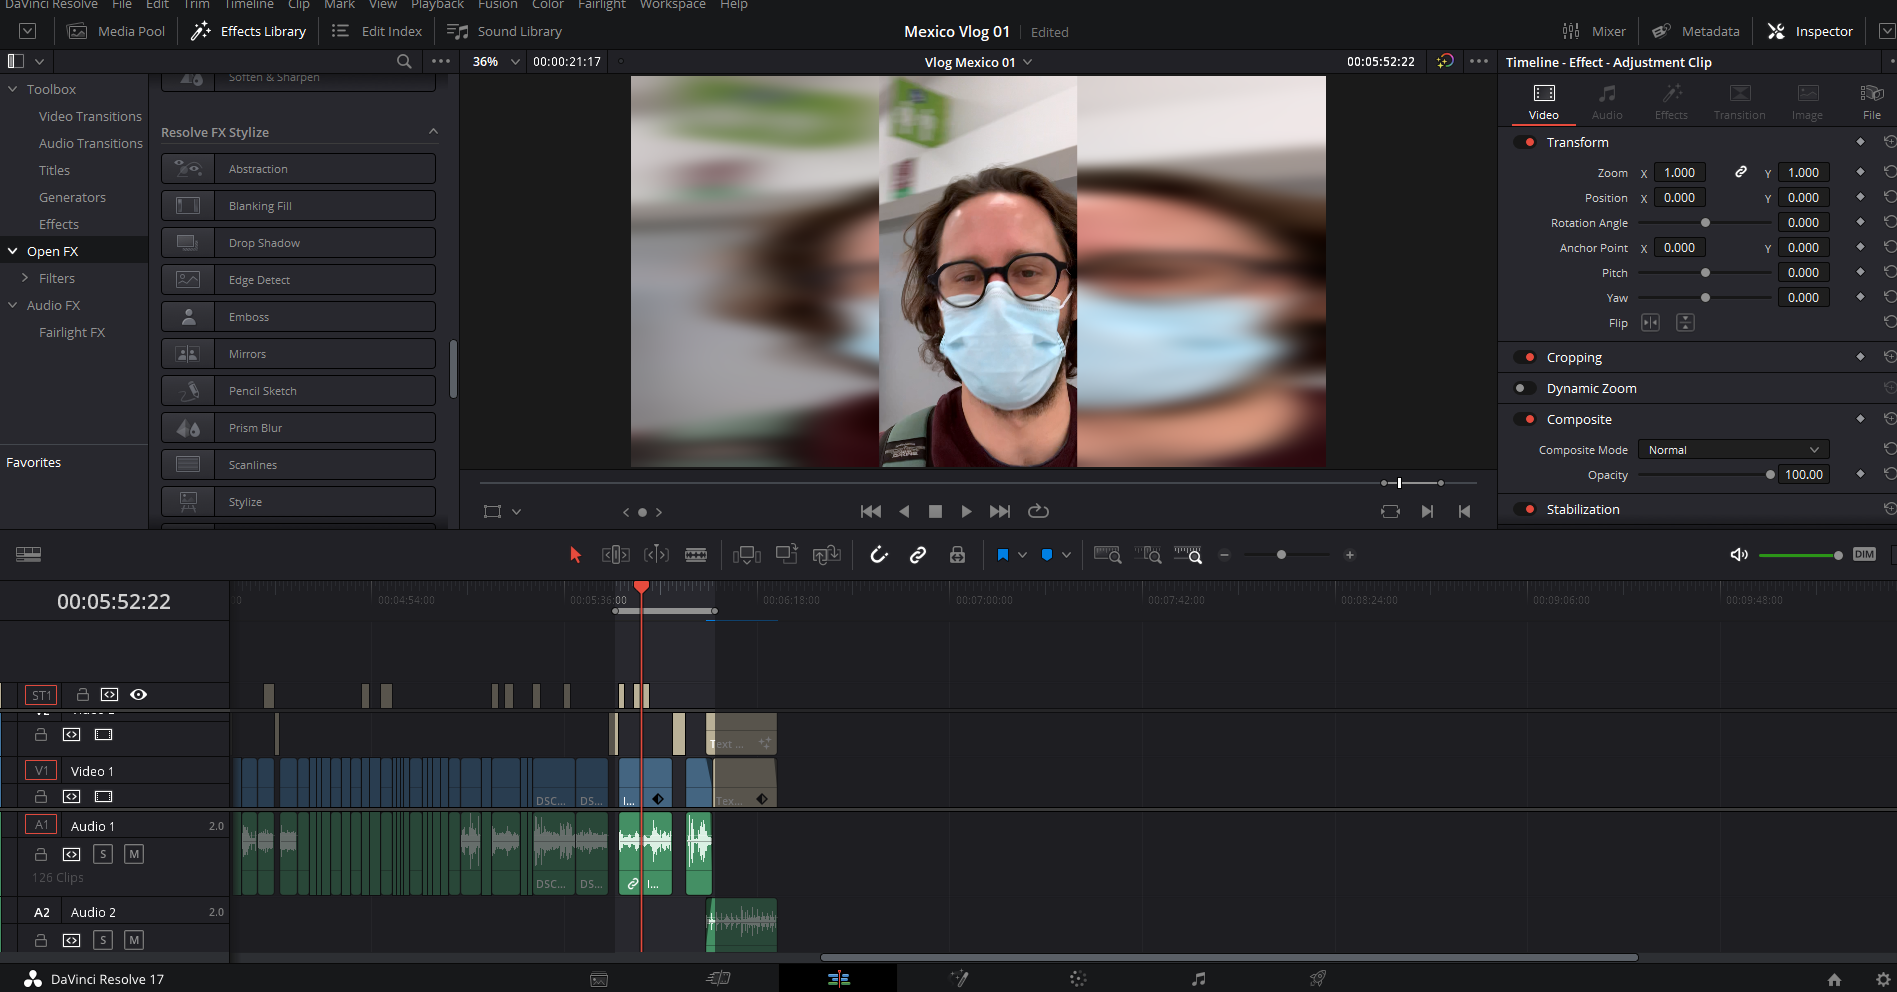Collapse the Toolbox tree section
The width and height of the screenshot is (1897, 992).
pyautogui.click(x=13, y=89)
